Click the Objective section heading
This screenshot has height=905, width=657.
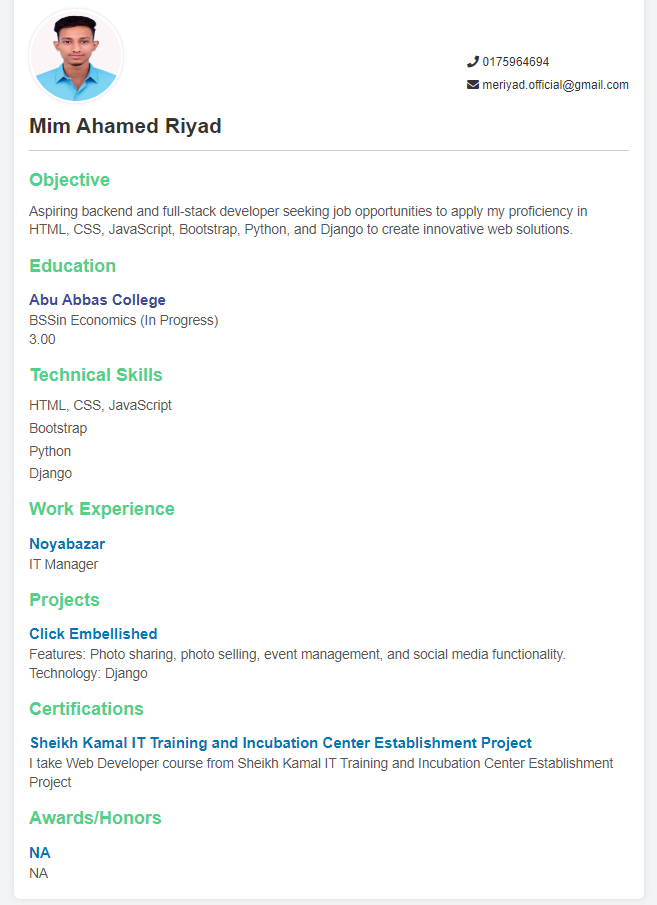[69, 180]
